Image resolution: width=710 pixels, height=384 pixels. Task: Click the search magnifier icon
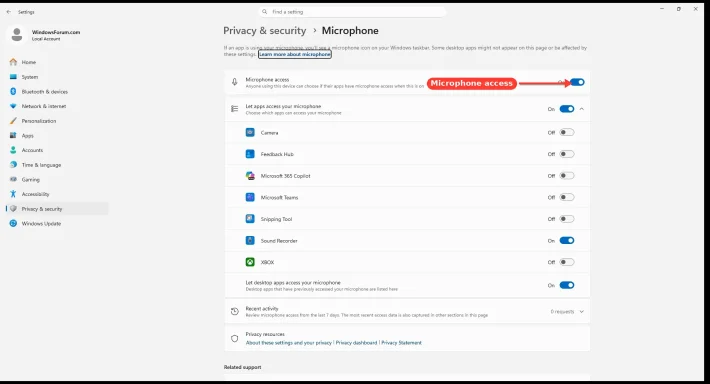pos(264,12)
